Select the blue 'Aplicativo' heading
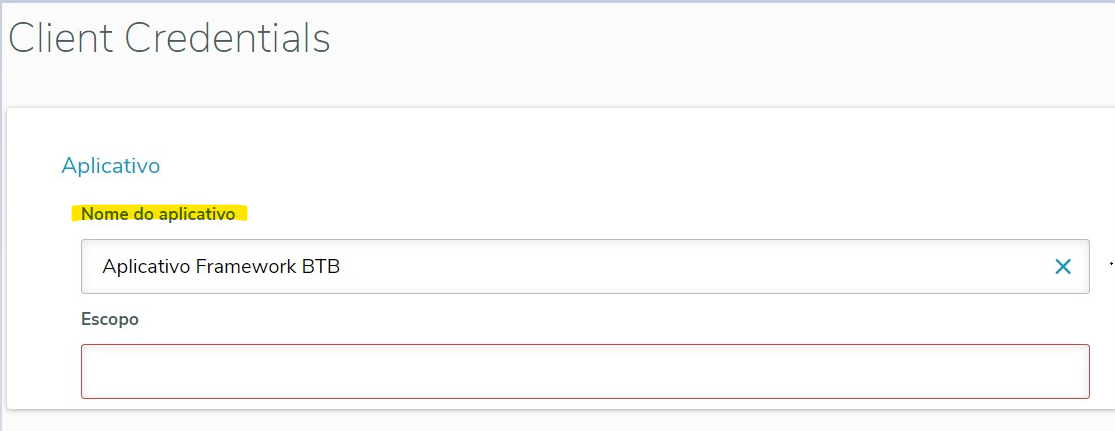The height and width of the screenshot is (431, 1115). pos(111,165)
